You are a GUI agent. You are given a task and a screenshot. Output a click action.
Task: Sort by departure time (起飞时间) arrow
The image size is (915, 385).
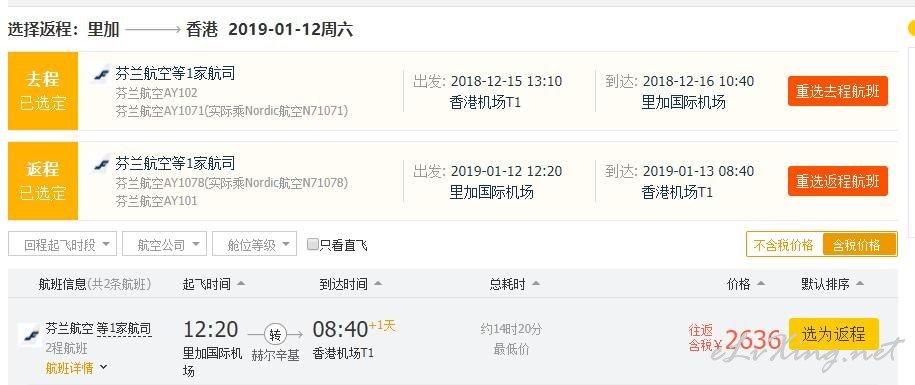pos(240,284)
